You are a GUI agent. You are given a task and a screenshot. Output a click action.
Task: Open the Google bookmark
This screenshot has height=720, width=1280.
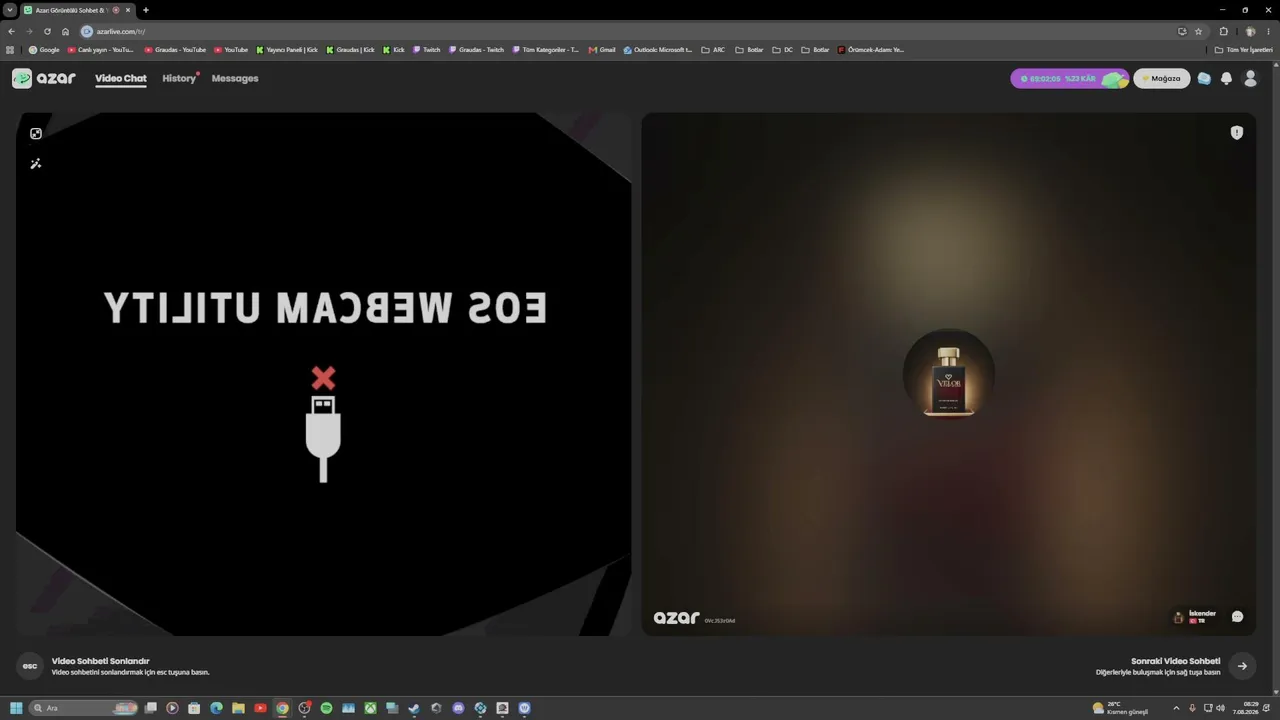44,50
